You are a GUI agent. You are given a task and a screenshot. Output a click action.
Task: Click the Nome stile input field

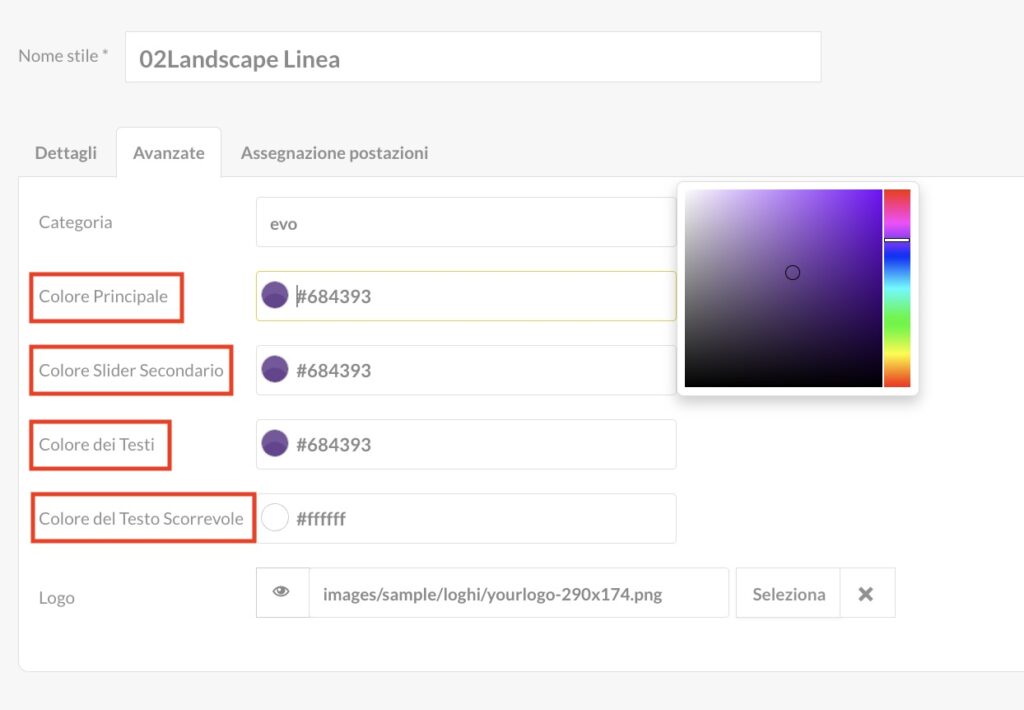click(x=473, y=57)
